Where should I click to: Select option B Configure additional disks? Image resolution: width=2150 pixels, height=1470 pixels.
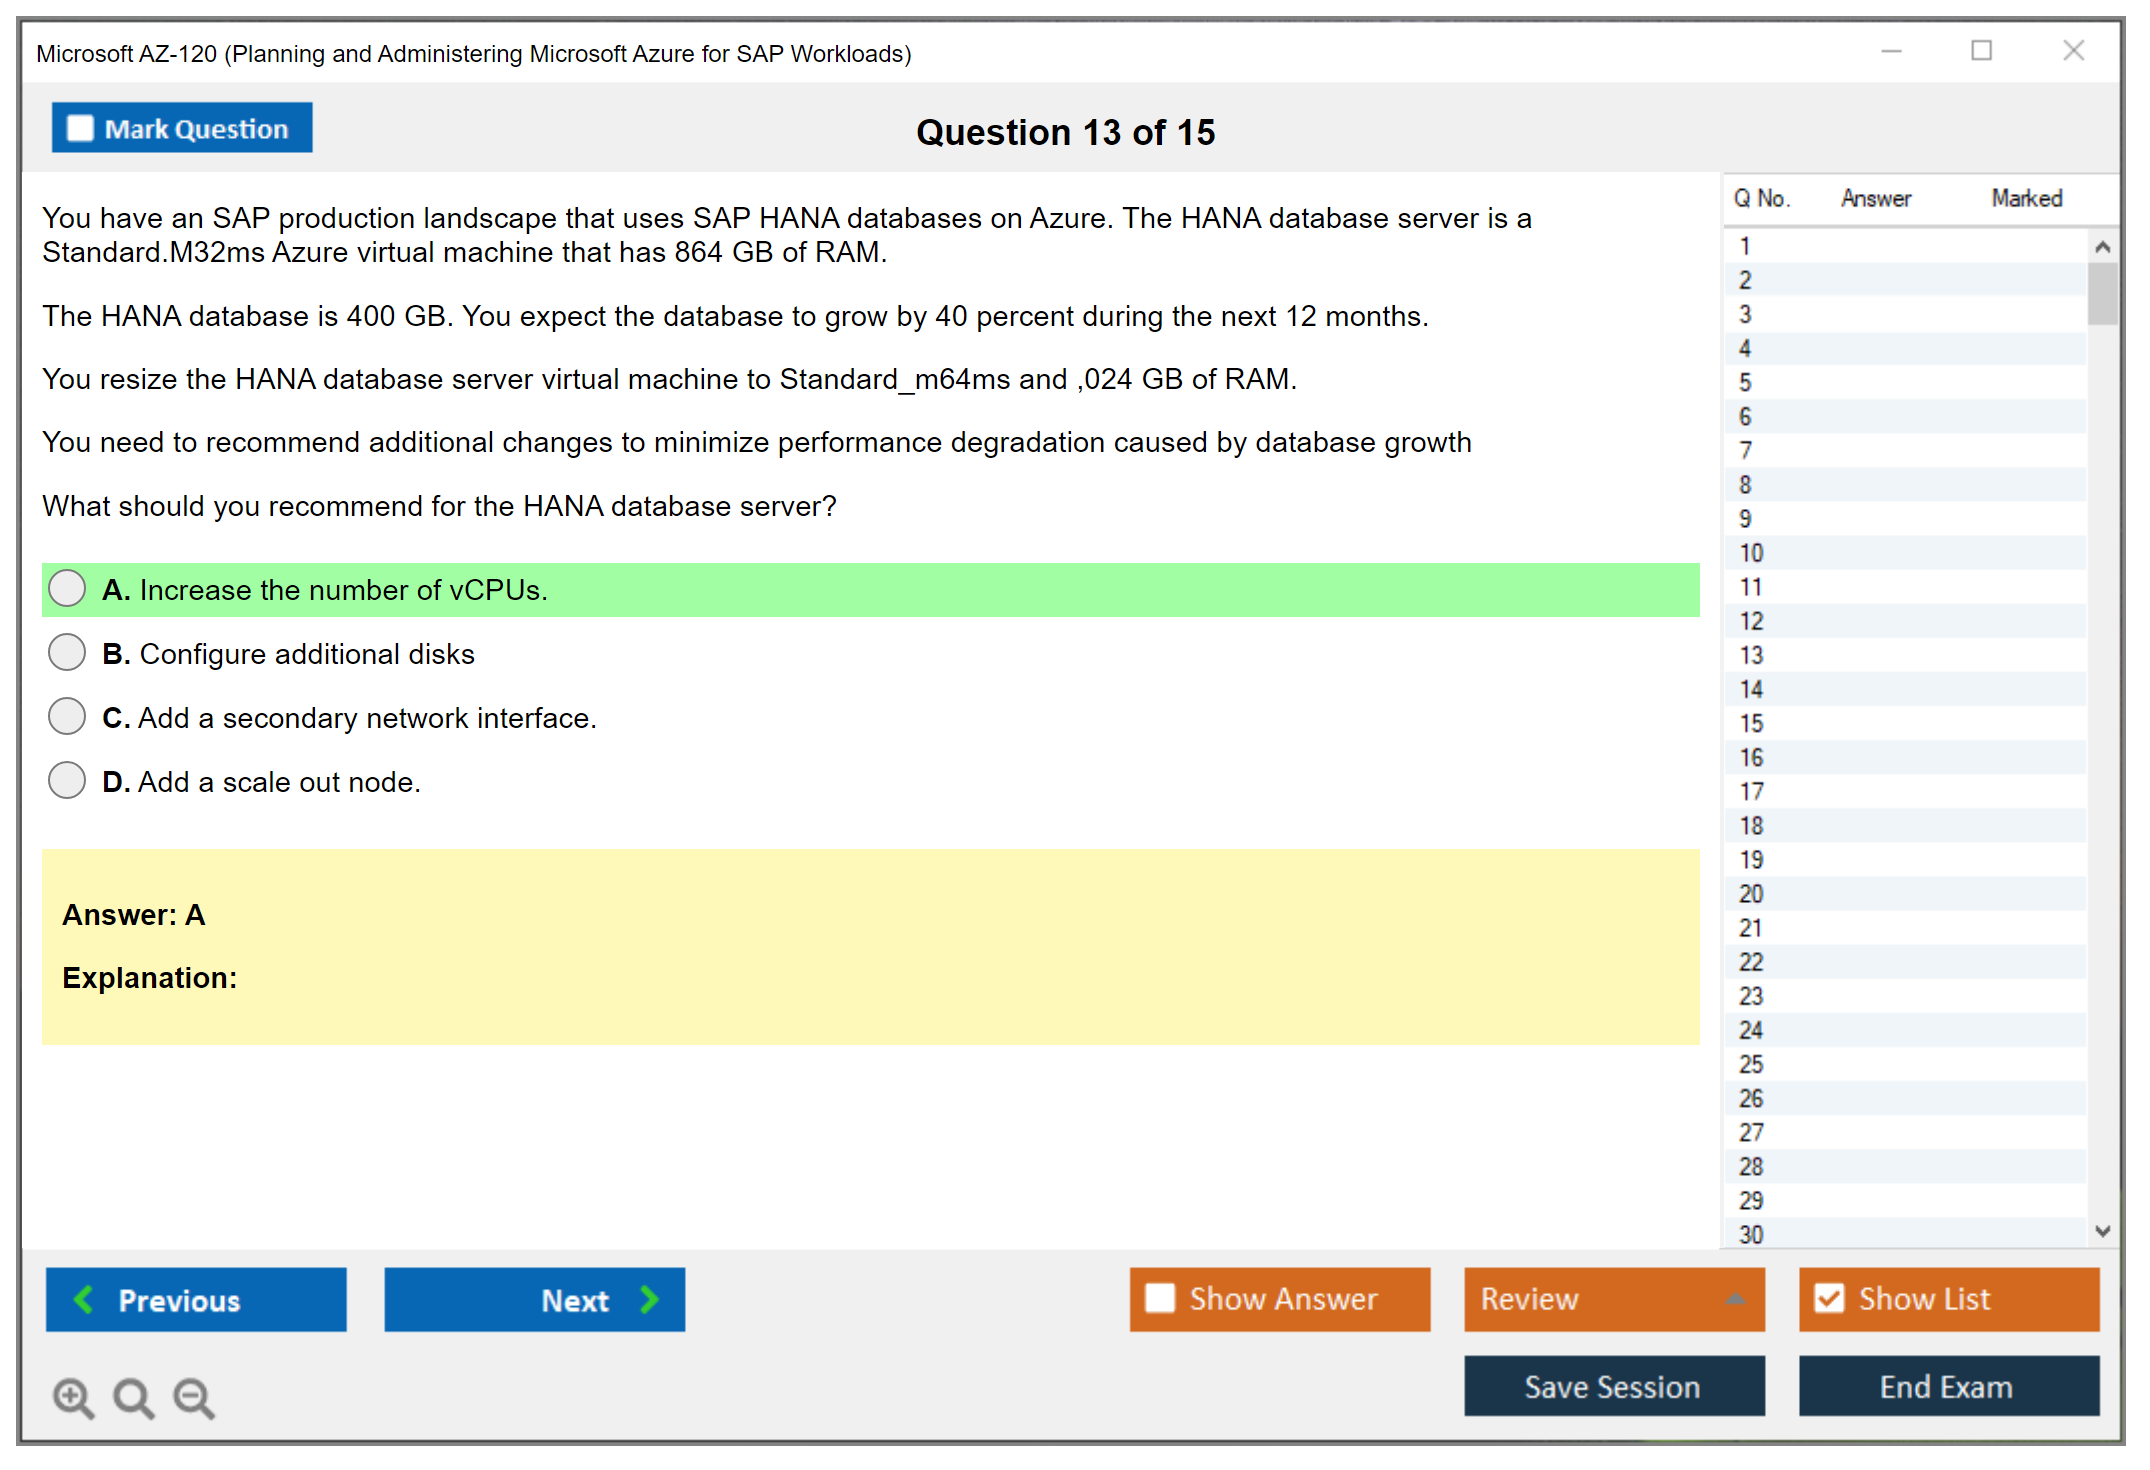click(67, 652)
